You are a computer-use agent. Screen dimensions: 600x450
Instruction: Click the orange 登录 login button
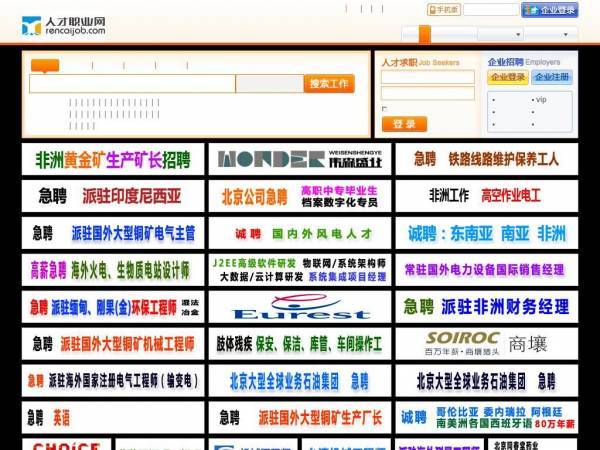click(x=404, y=124)
